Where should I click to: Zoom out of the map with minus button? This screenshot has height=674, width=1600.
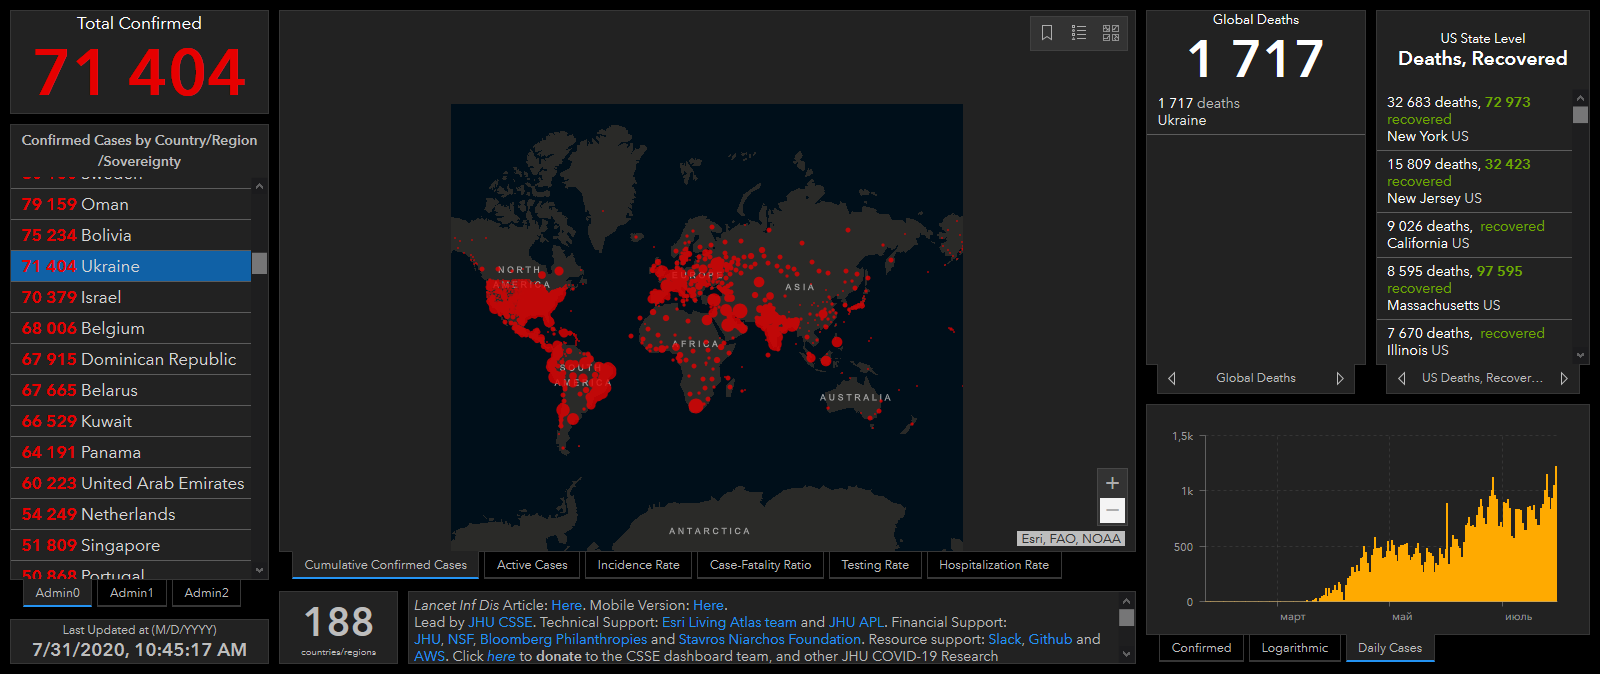point(1112,510)
